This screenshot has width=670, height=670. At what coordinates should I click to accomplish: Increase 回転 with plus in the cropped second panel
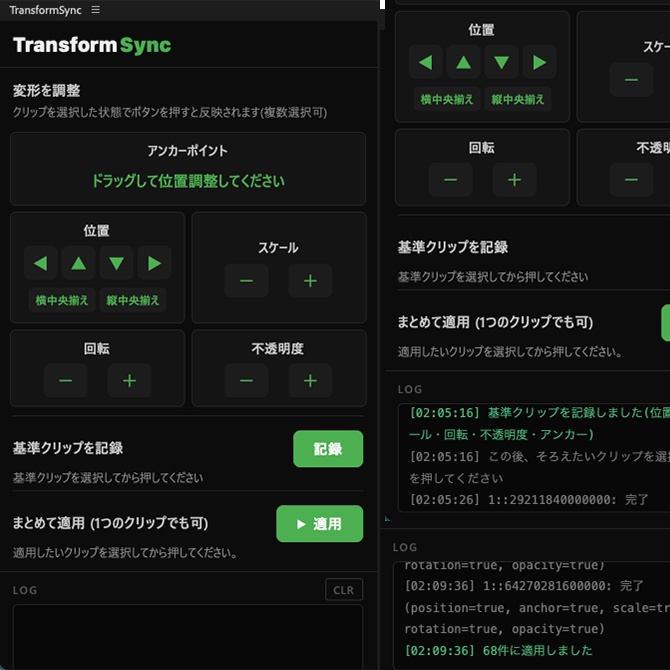pyautogui.click(x=514, y=179)
